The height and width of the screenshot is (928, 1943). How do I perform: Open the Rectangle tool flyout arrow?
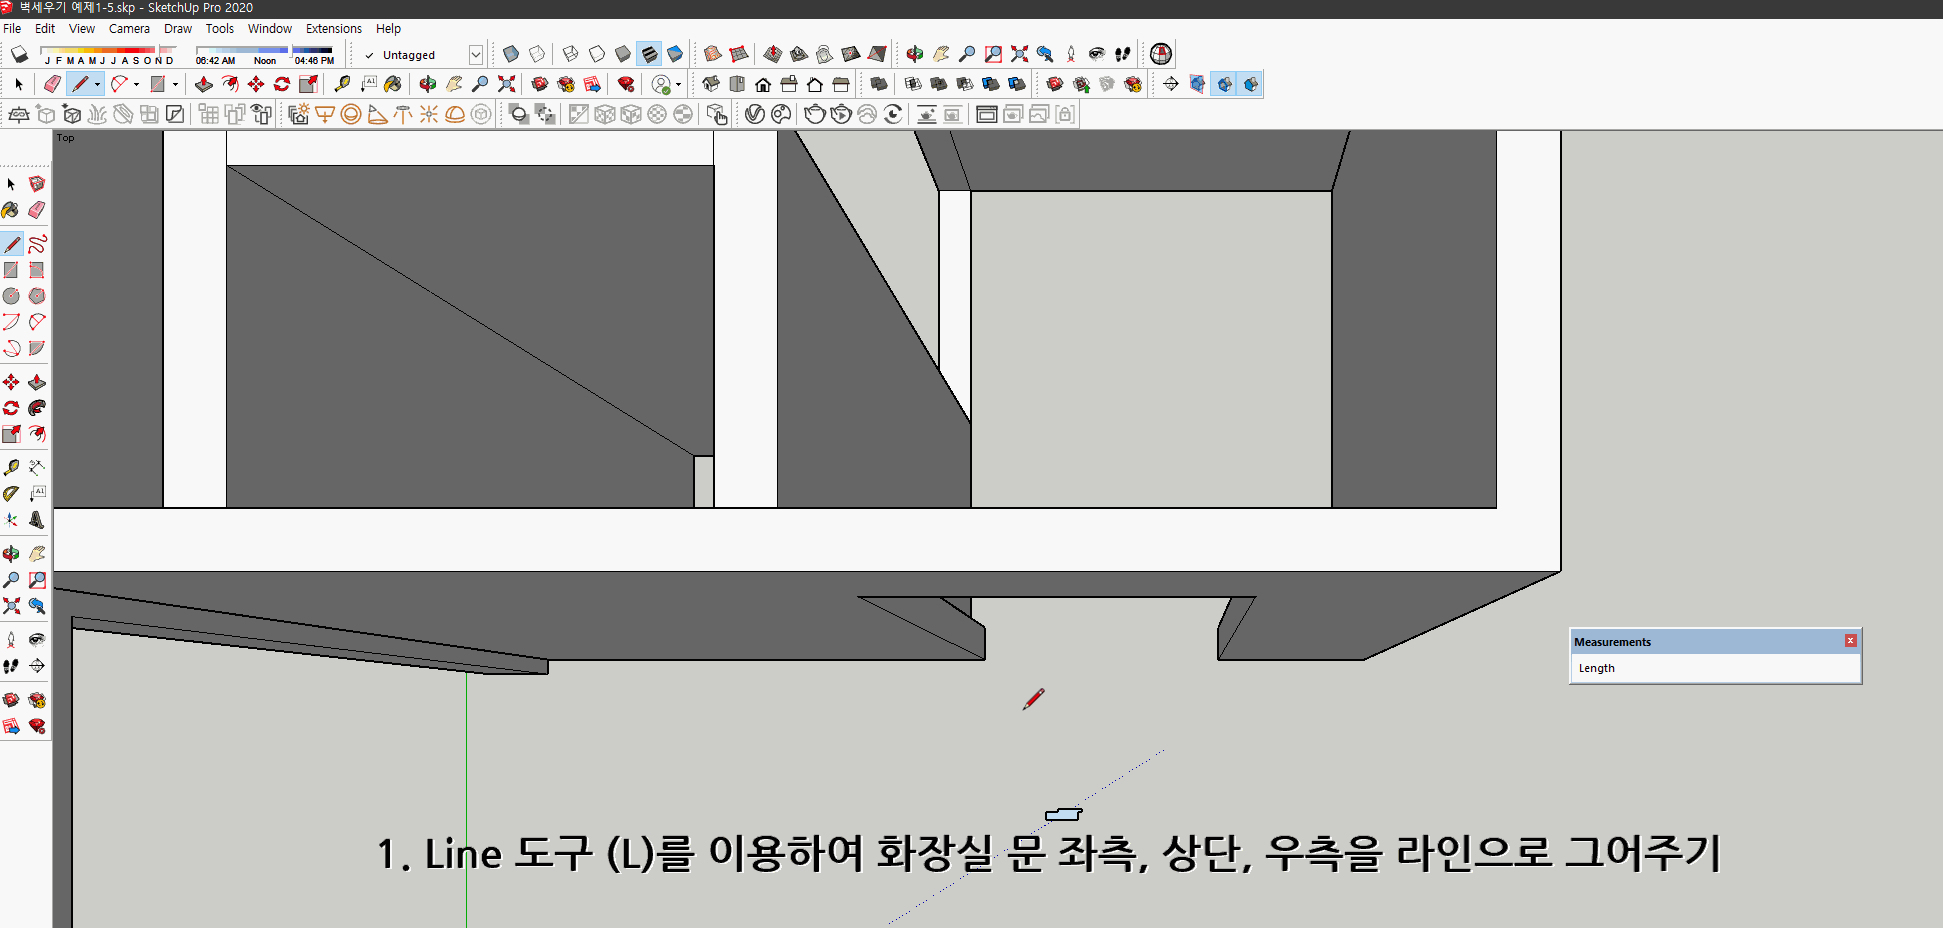pyautogui.click(x=175, y=84)
